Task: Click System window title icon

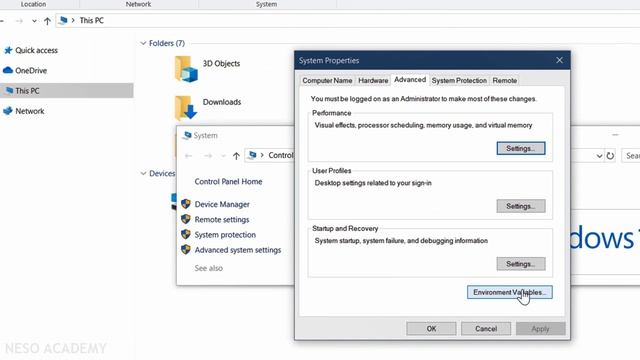Action: point(187,135)
